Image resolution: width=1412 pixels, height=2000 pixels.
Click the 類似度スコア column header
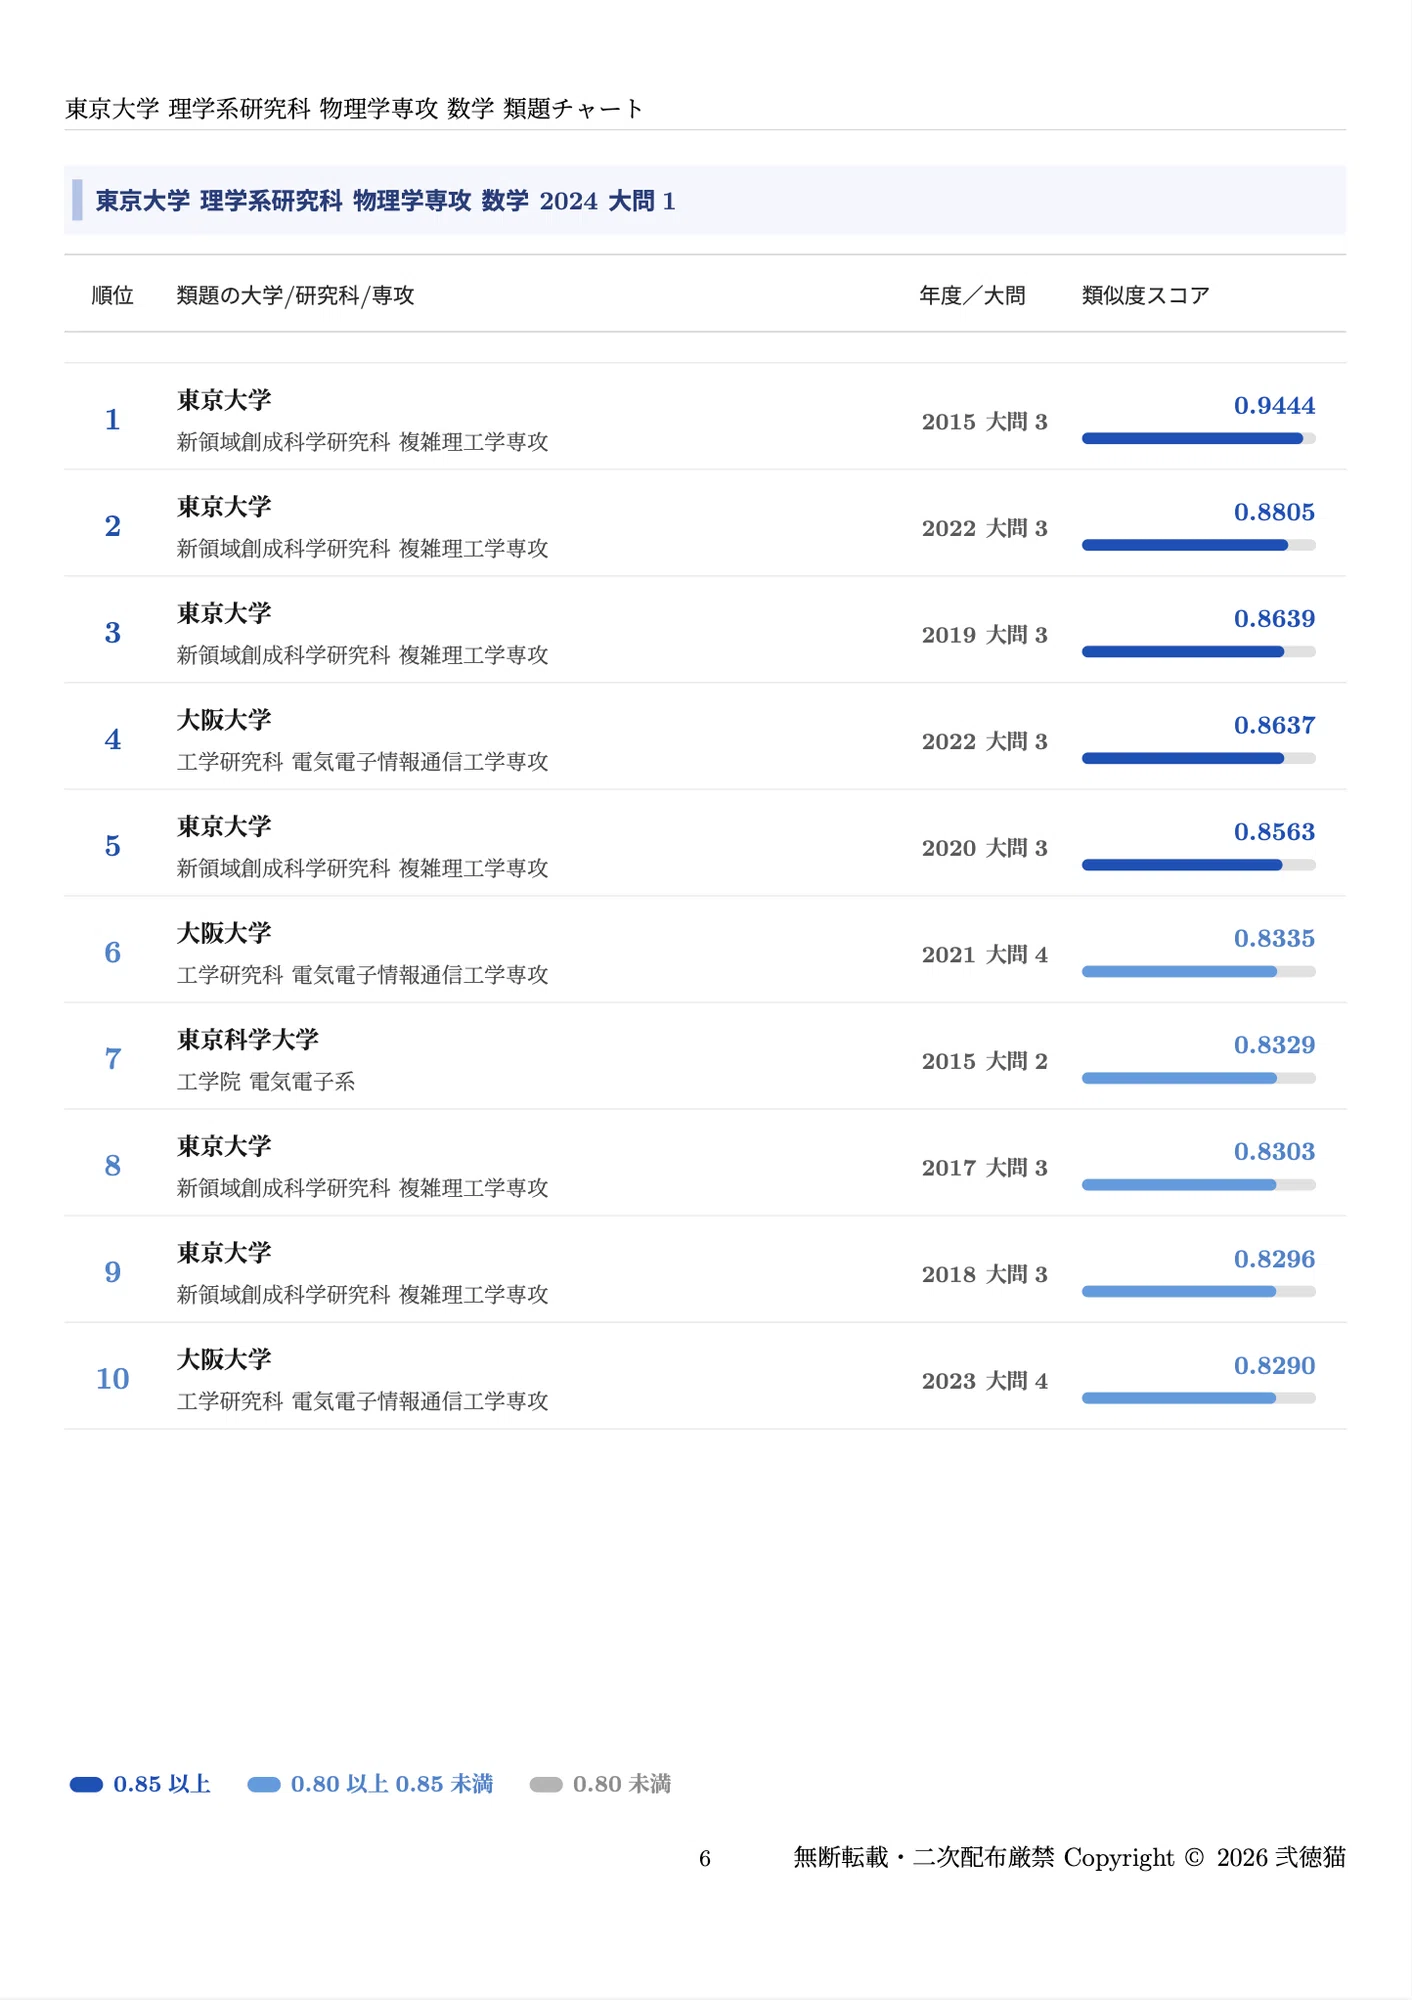(1146, 295)
